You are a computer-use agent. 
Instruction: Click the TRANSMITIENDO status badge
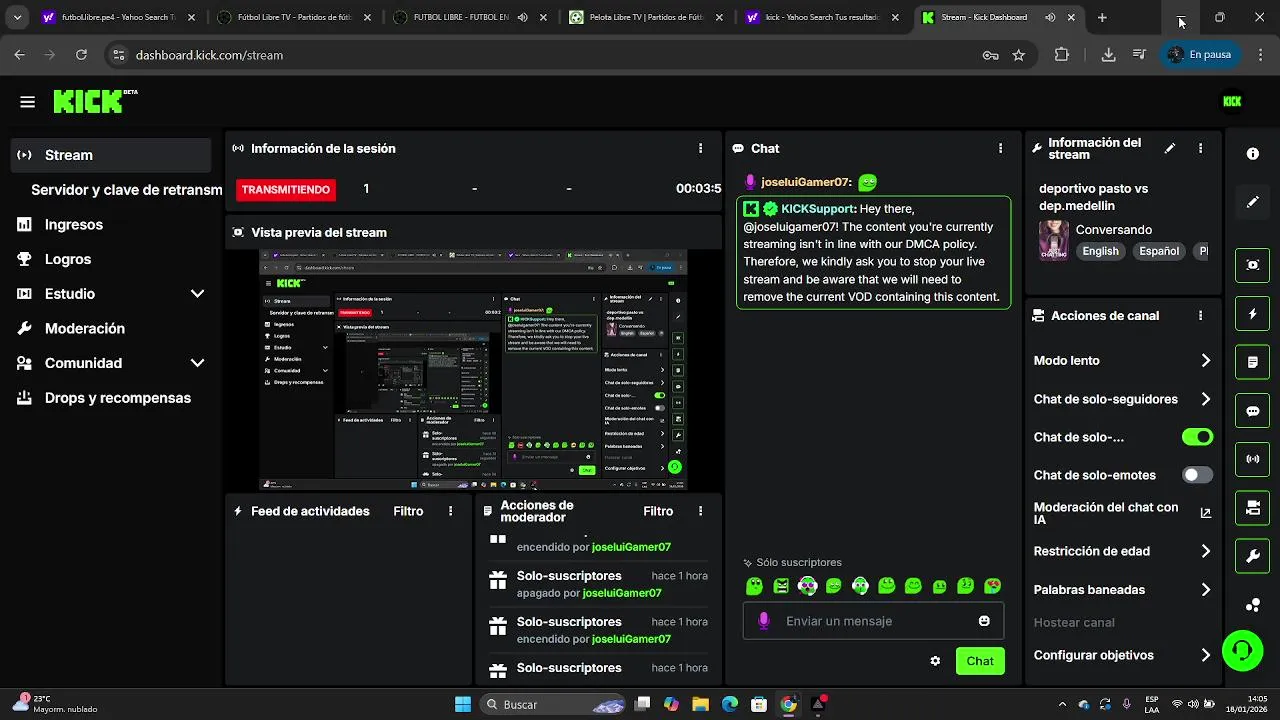286,189
